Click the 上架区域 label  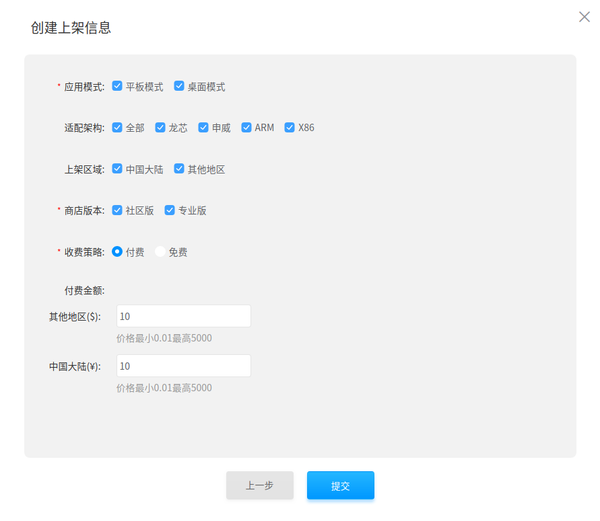[x=84, y=169]
